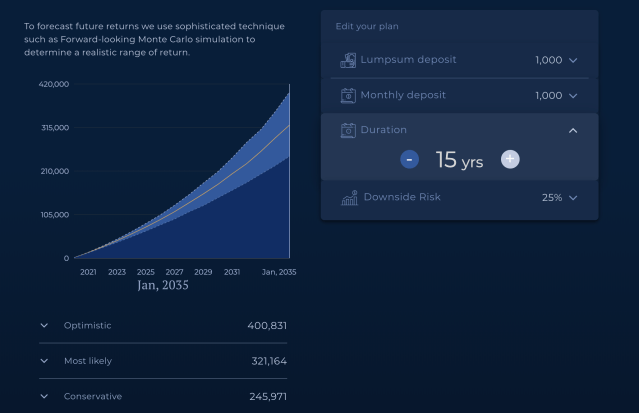Click the Lumpsum deposit money icon
639x413 pixels.
click(348, 60)
